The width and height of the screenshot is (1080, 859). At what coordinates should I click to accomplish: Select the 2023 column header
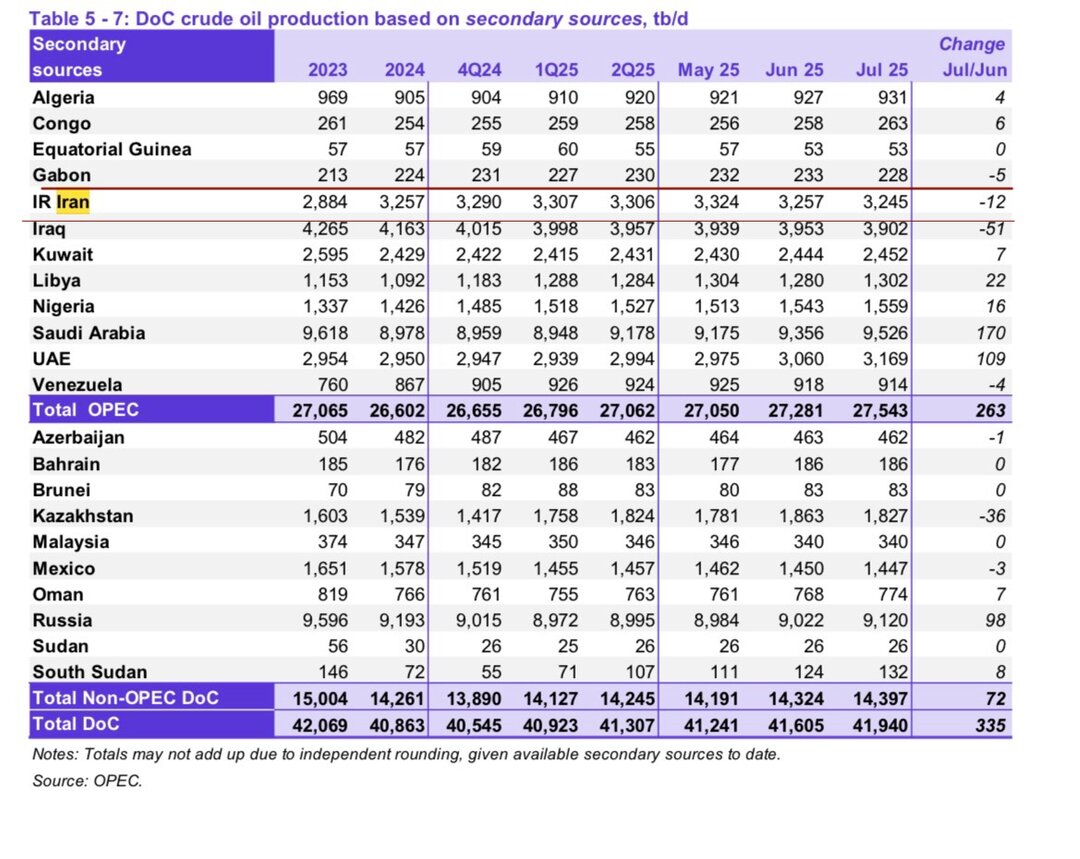[328, 70]
